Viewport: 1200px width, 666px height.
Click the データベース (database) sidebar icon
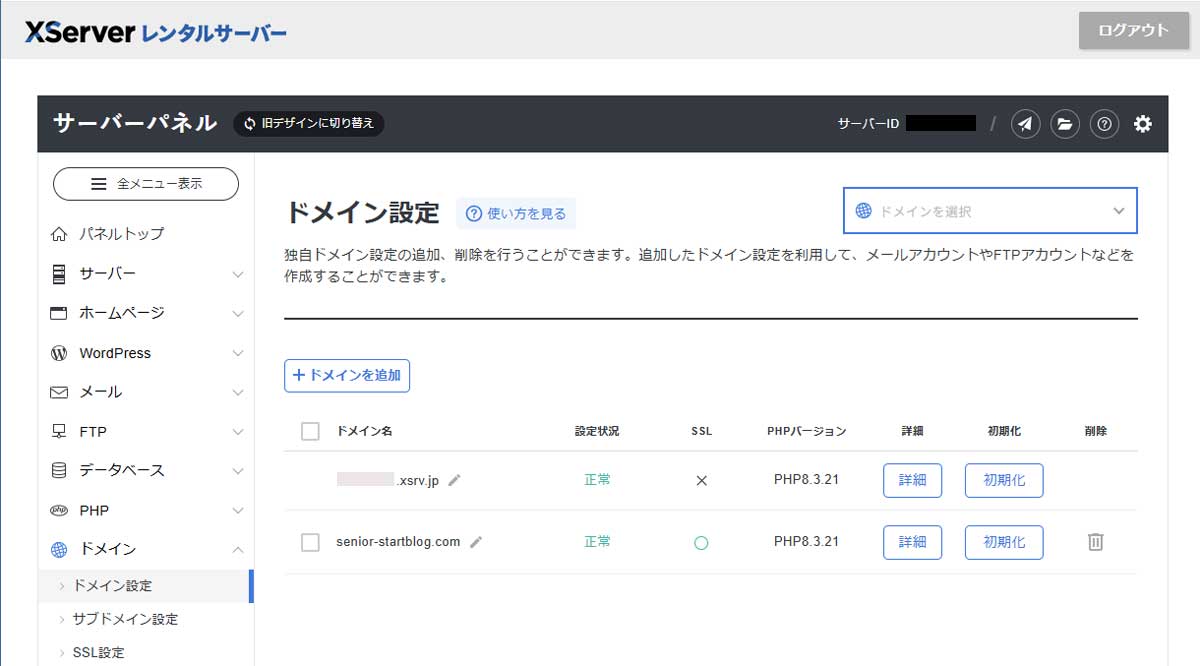[x=60, y=470]
